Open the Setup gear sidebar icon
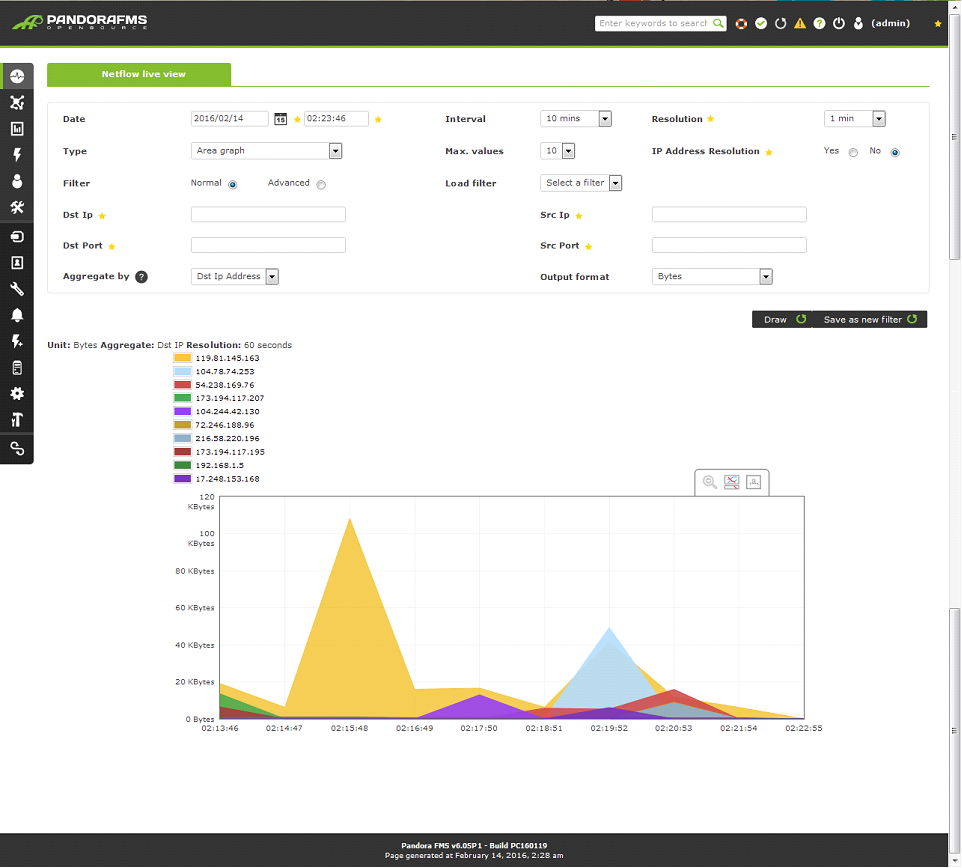 17,393
